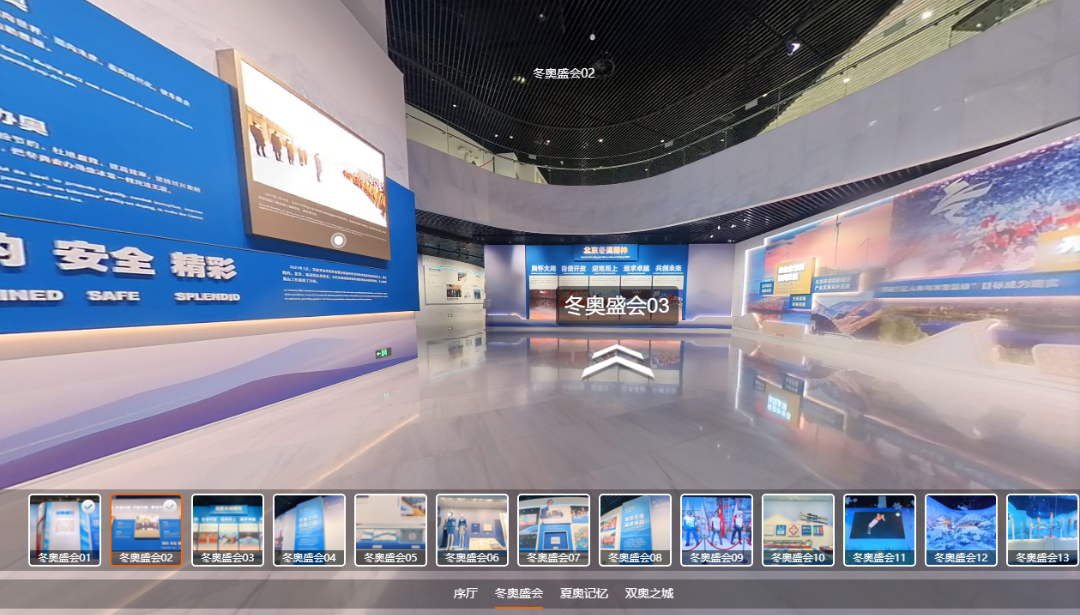
Task: Open the 冬奥盛会04 thumbnail
Action: [309, 529]
